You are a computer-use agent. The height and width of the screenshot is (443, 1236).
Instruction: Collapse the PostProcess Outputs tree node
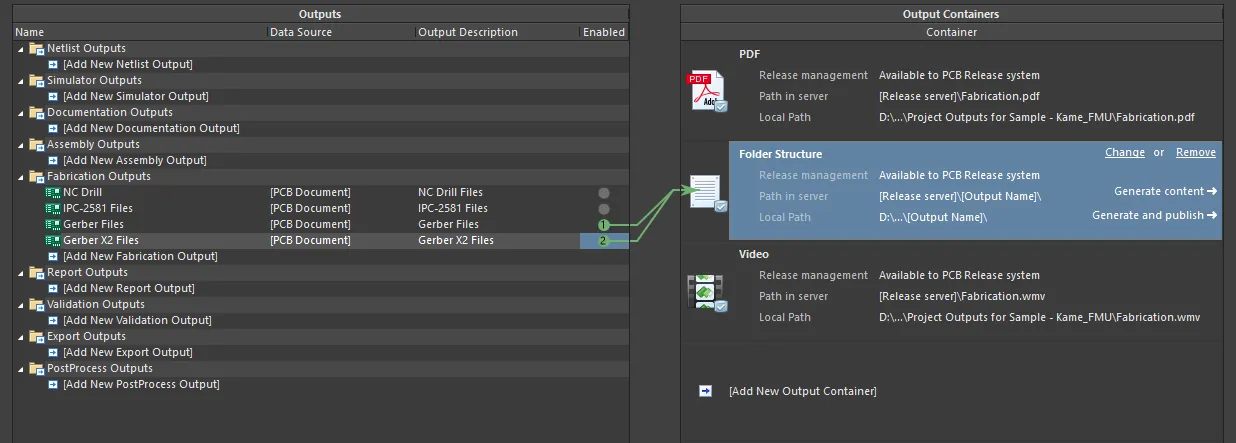point(22,369)
